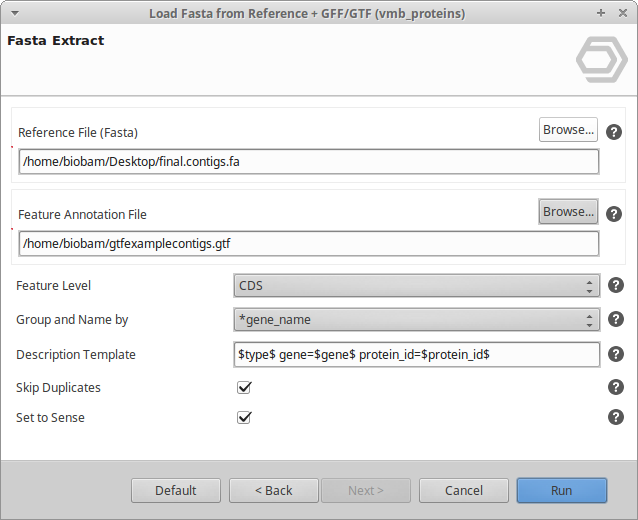
Task: Click help icon for Feature Annotation File
Action: click(x=614, y=214)
